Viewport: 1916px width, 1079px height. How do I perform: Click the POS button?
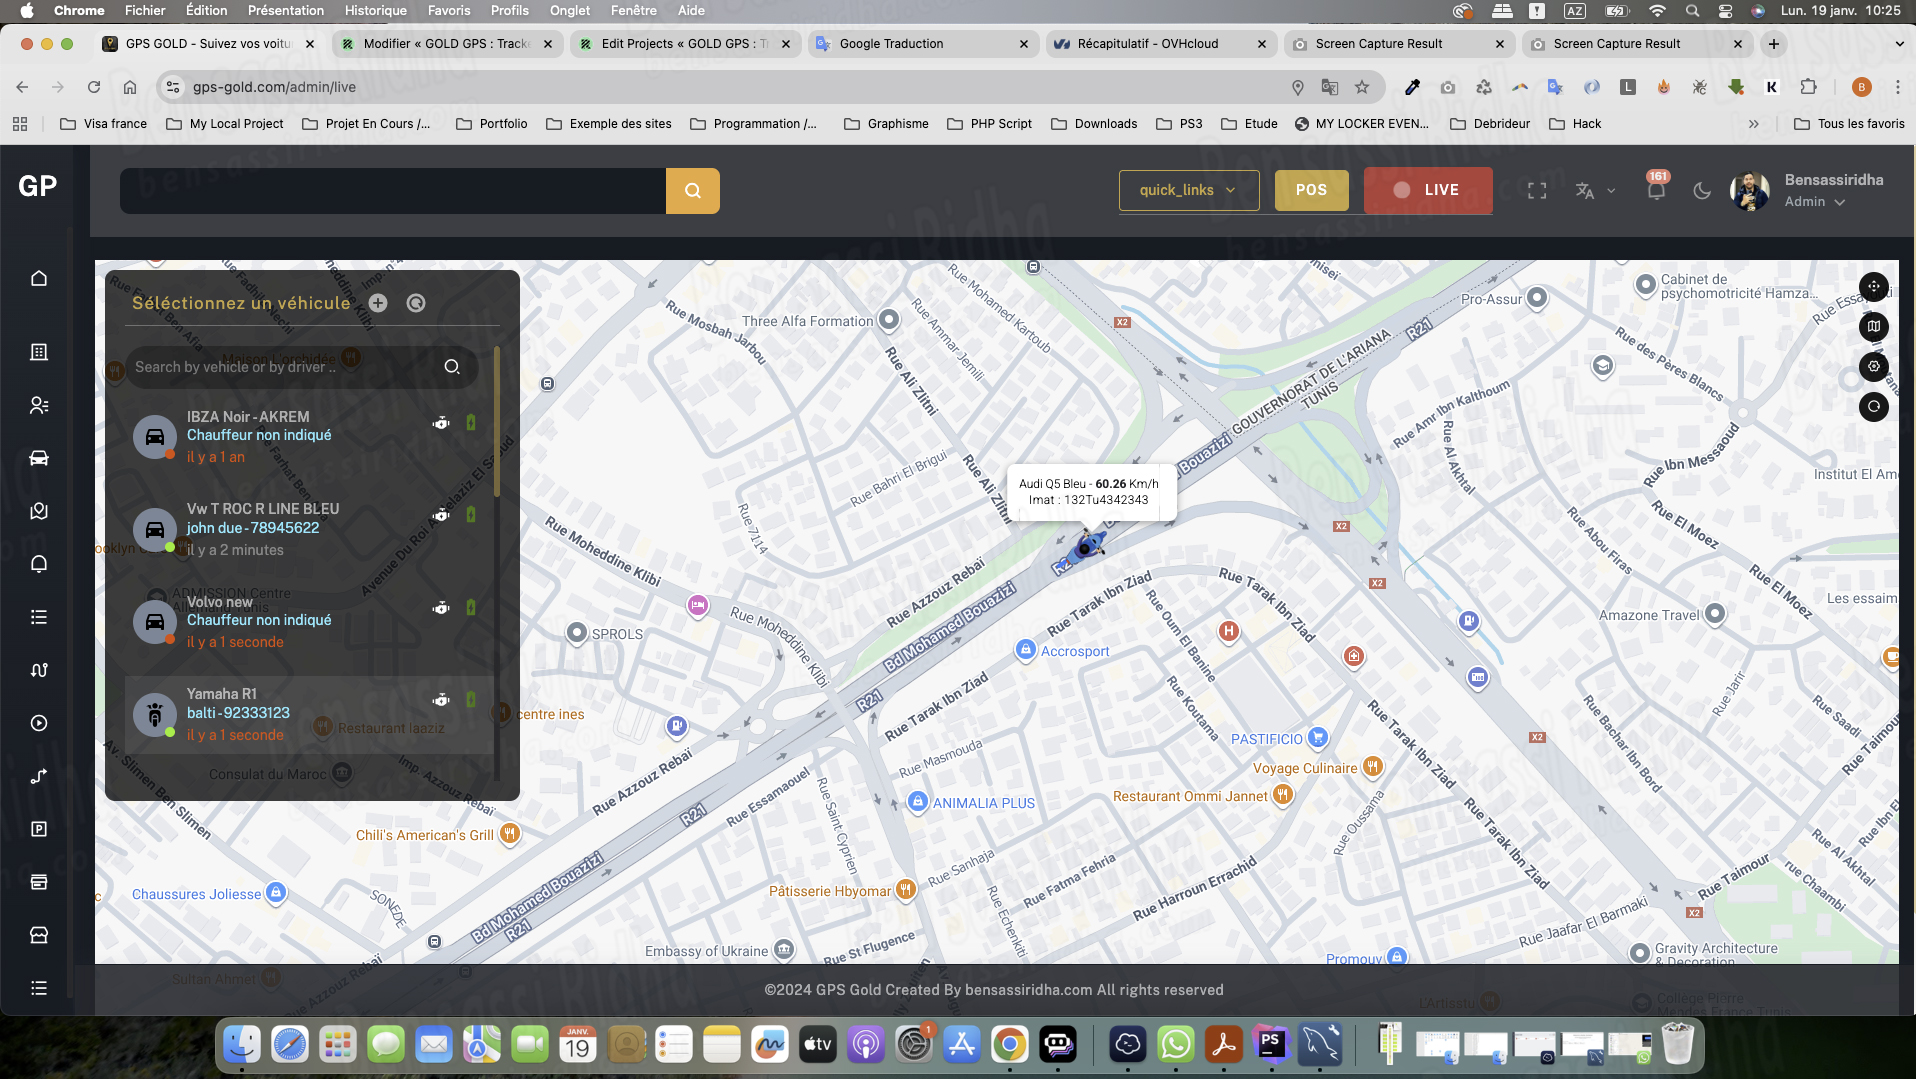(1311, 190)
